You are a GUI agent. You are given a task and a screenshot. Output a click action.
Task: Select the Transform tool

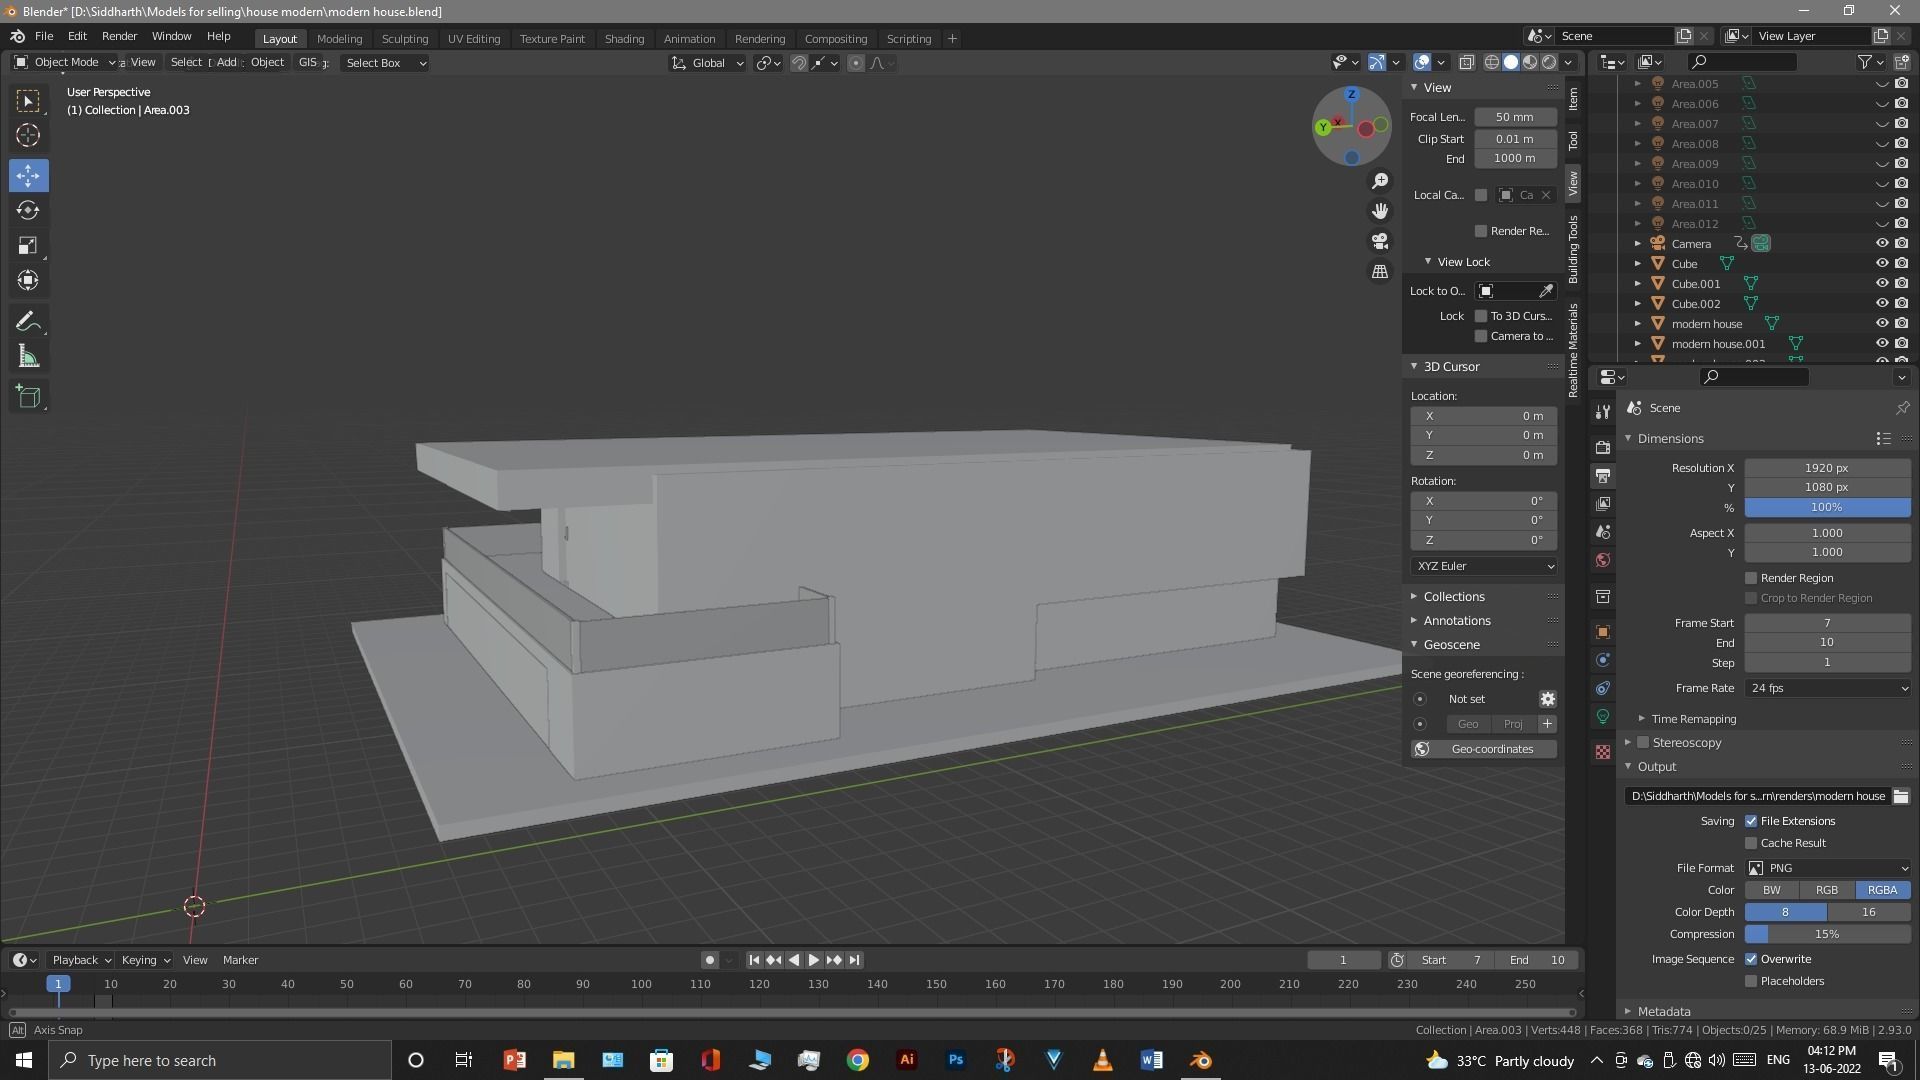point(28,281)
